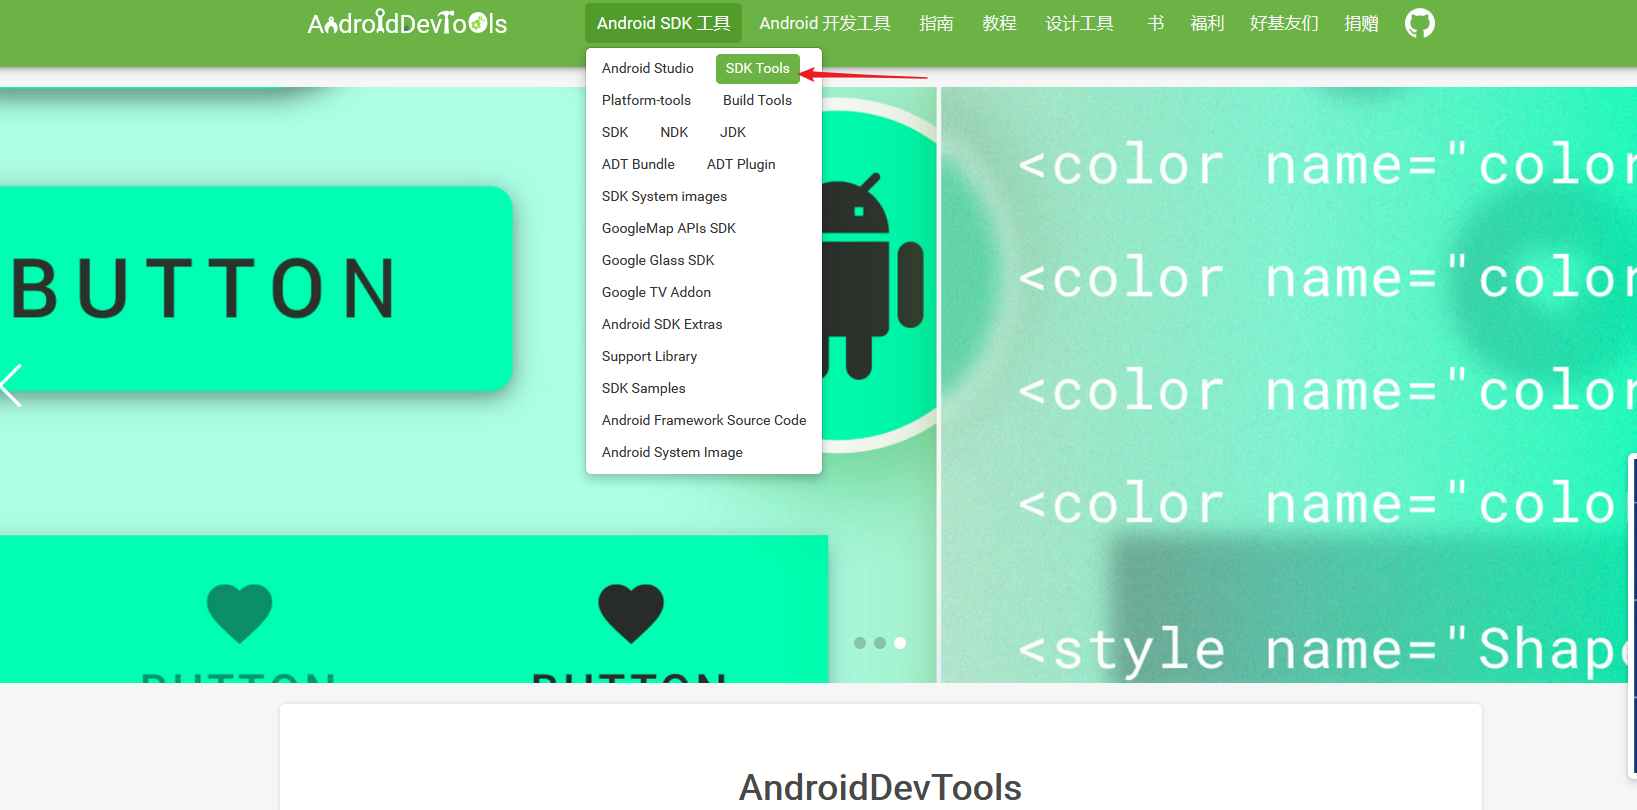
Task: Open Support Library entry
Action: click(x=649, y=356)
